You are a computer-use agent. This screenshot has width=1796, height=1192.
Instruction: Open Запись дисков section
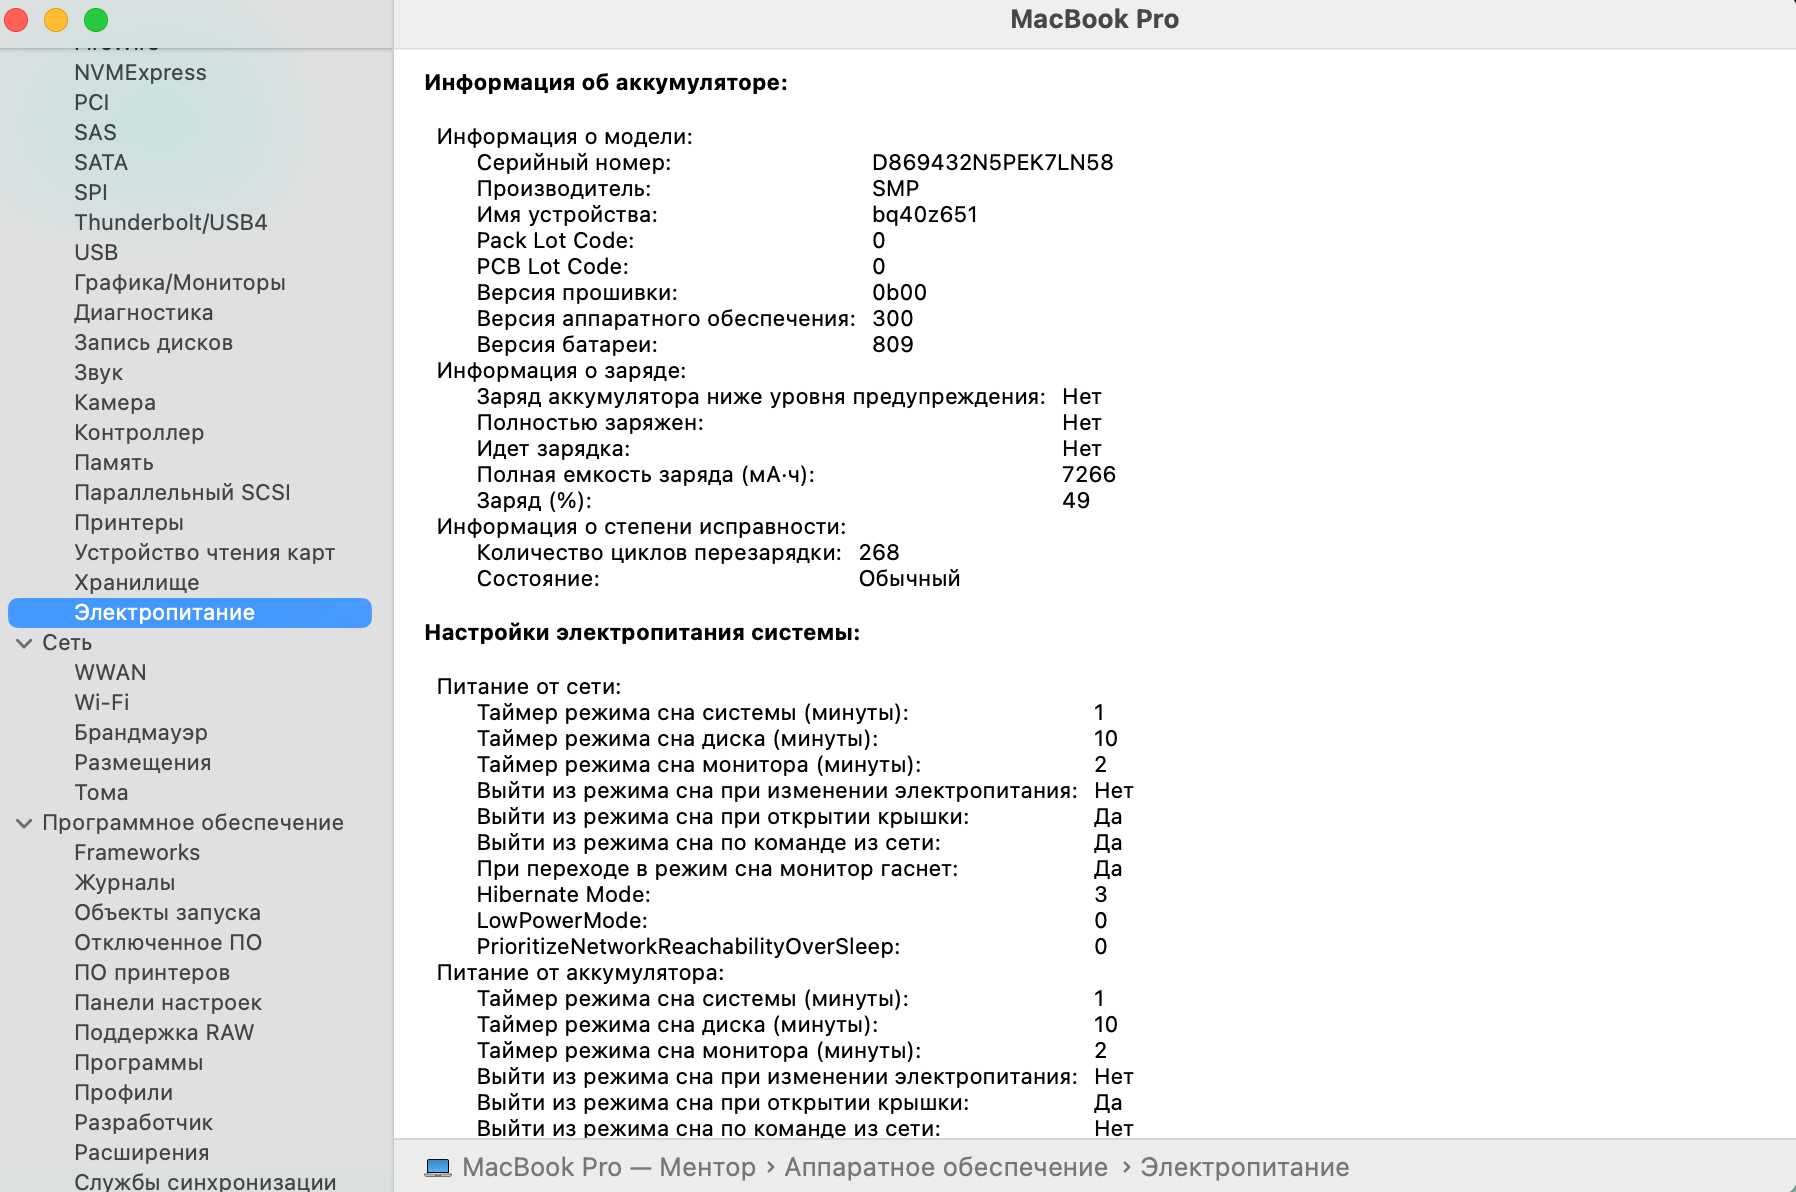[x=153, y=343]
